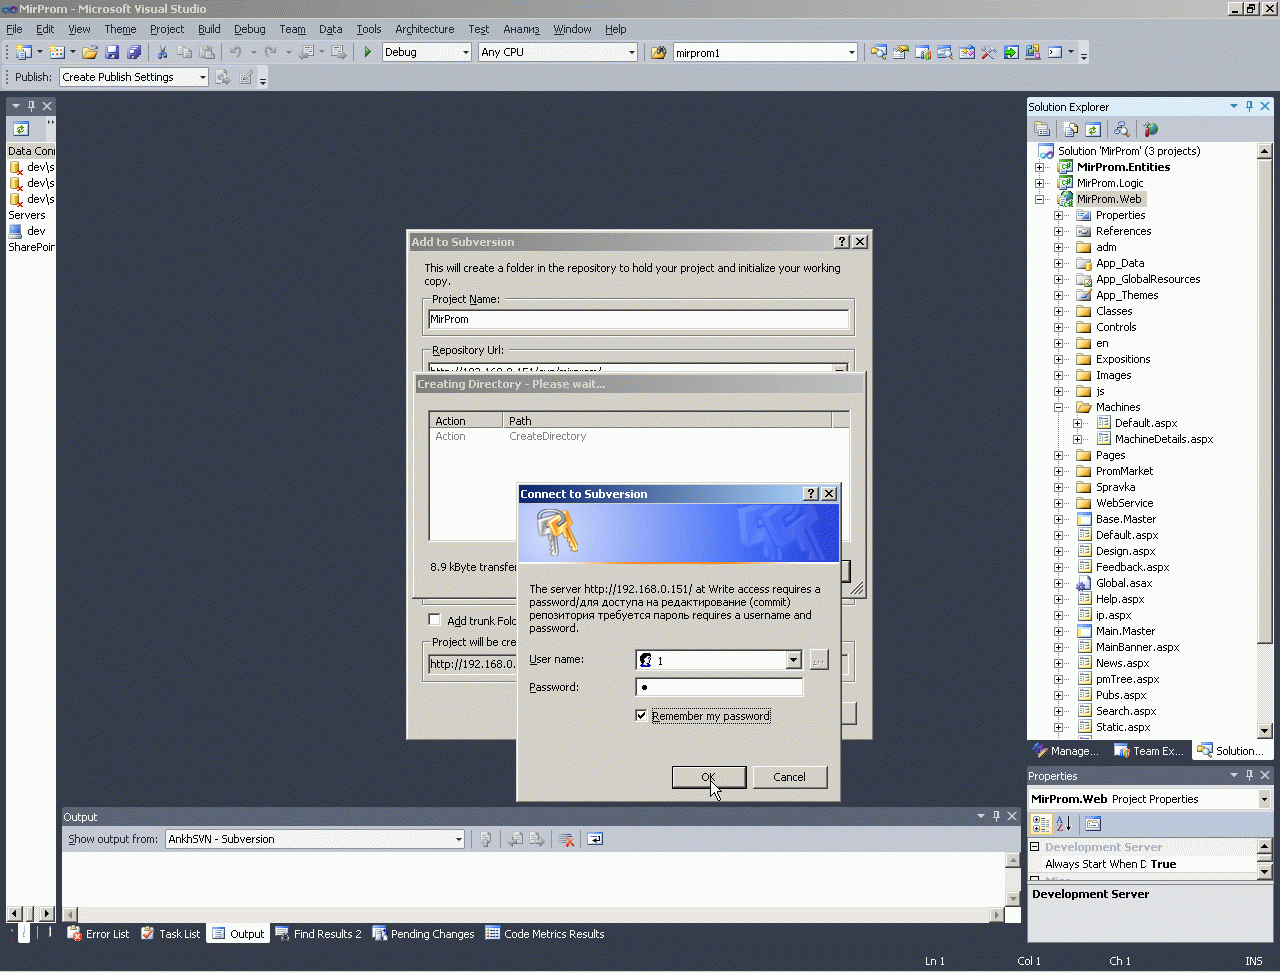Click the Project Name field in Add to Subversion

(x=638, y=319)
